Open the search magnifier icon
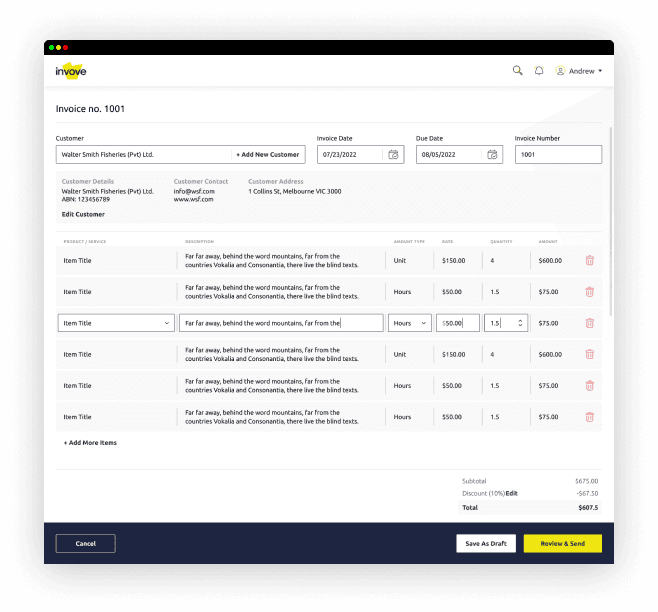The image size is (658, 612). click(x=517, y=71)
